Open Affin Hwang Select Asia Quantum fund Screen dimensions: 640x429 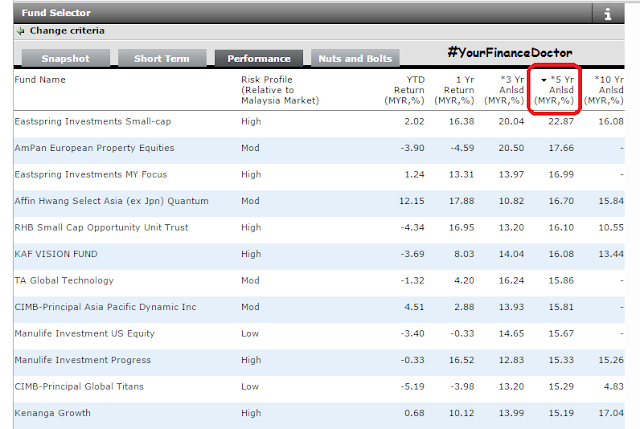click(111, 201)
